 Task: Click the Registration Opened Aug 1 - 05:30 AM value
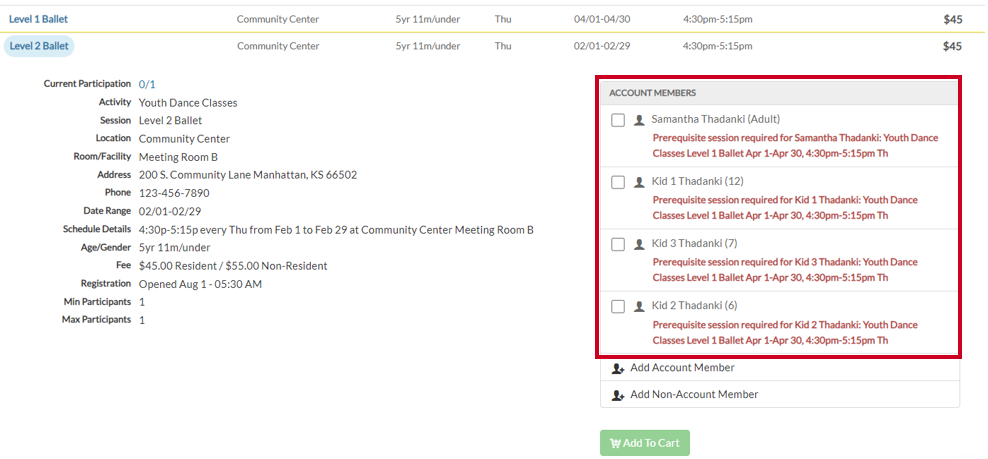(200, 284)
